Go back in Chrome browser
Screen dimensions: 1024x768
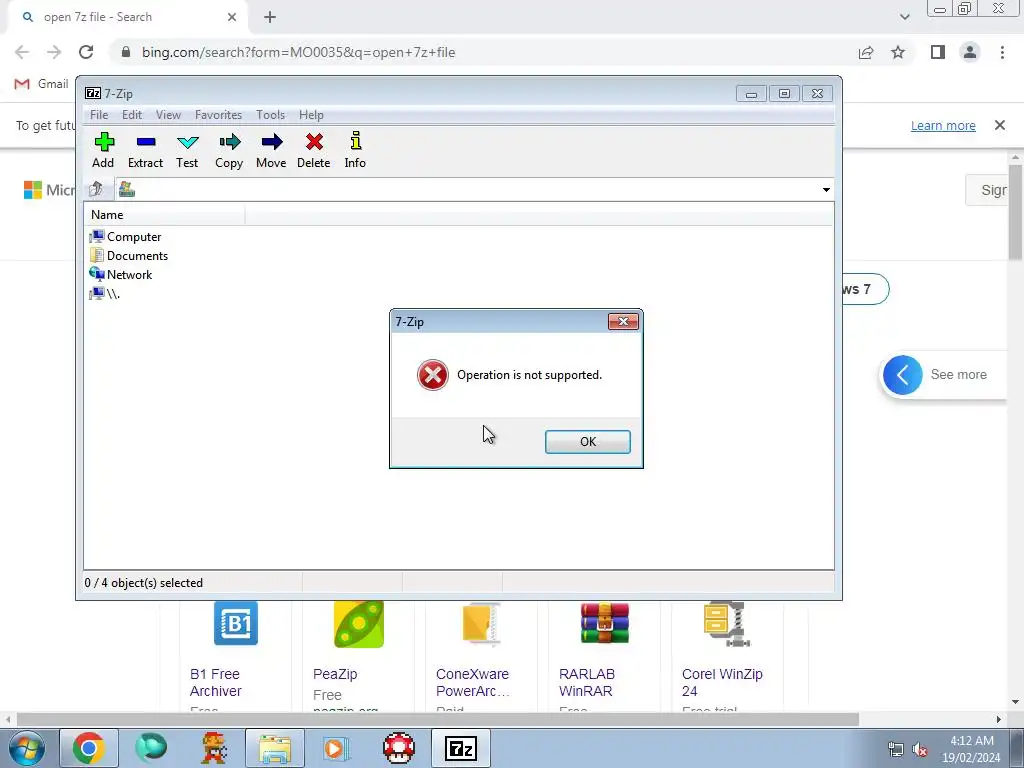[x=22, y=52]
